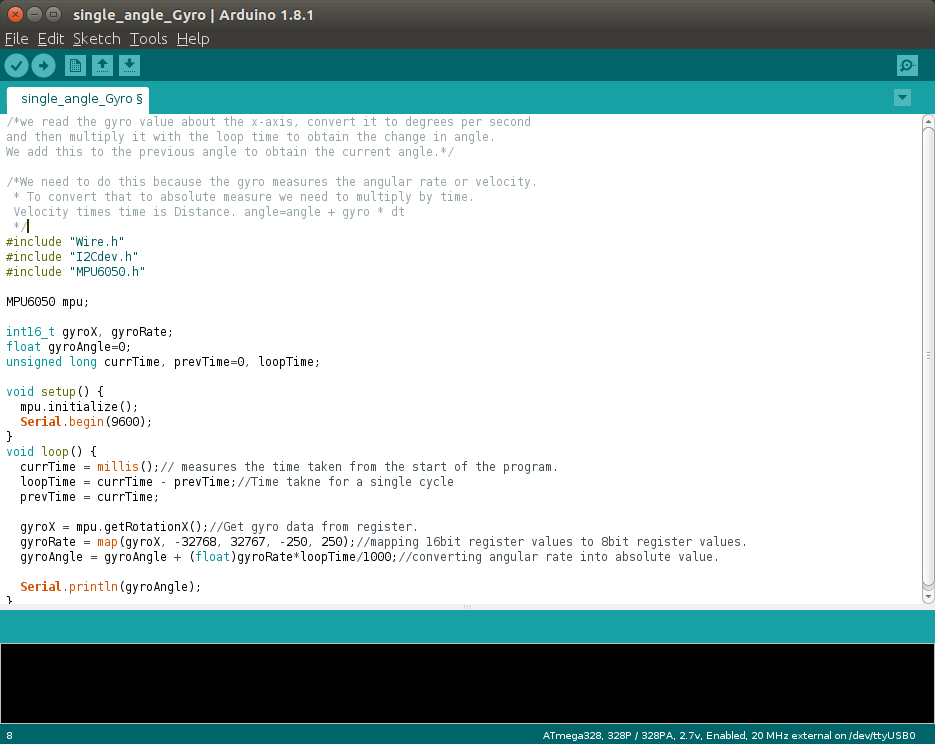Click the 'int16_t gyroX, gyroRate;' line

tap(89, 331)
